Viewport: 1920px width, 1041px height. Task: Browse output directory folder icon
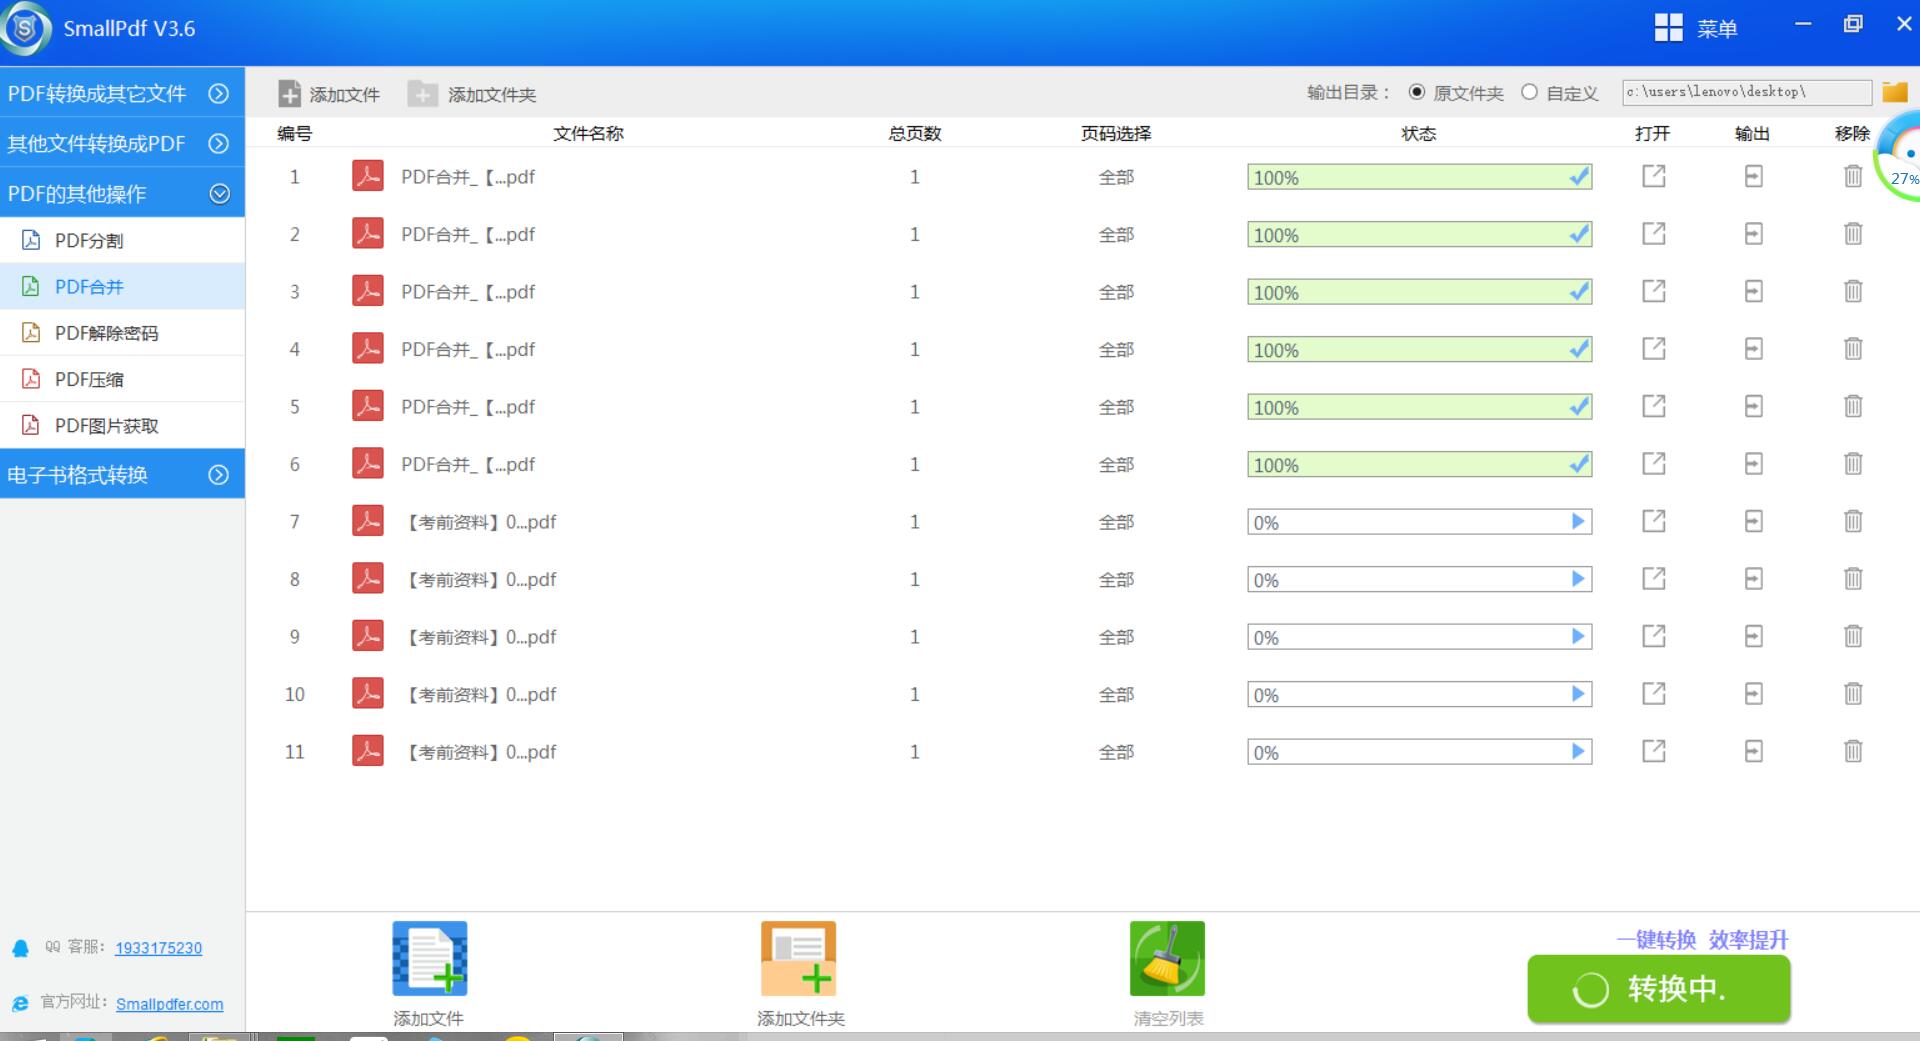tap(1895, 92)
